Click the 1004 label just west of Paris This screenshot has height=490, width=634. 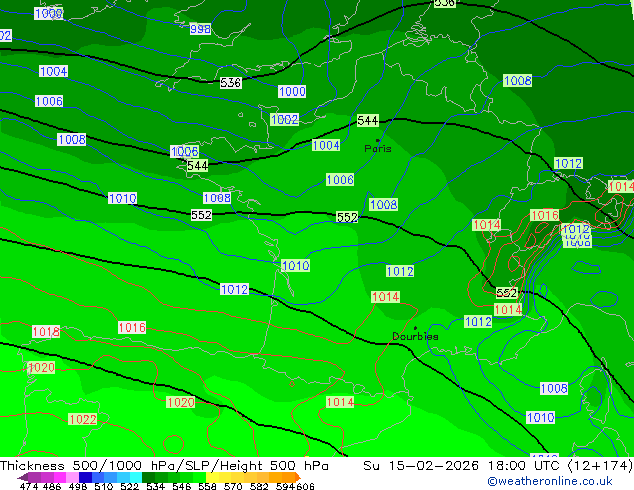click(326, 145)
